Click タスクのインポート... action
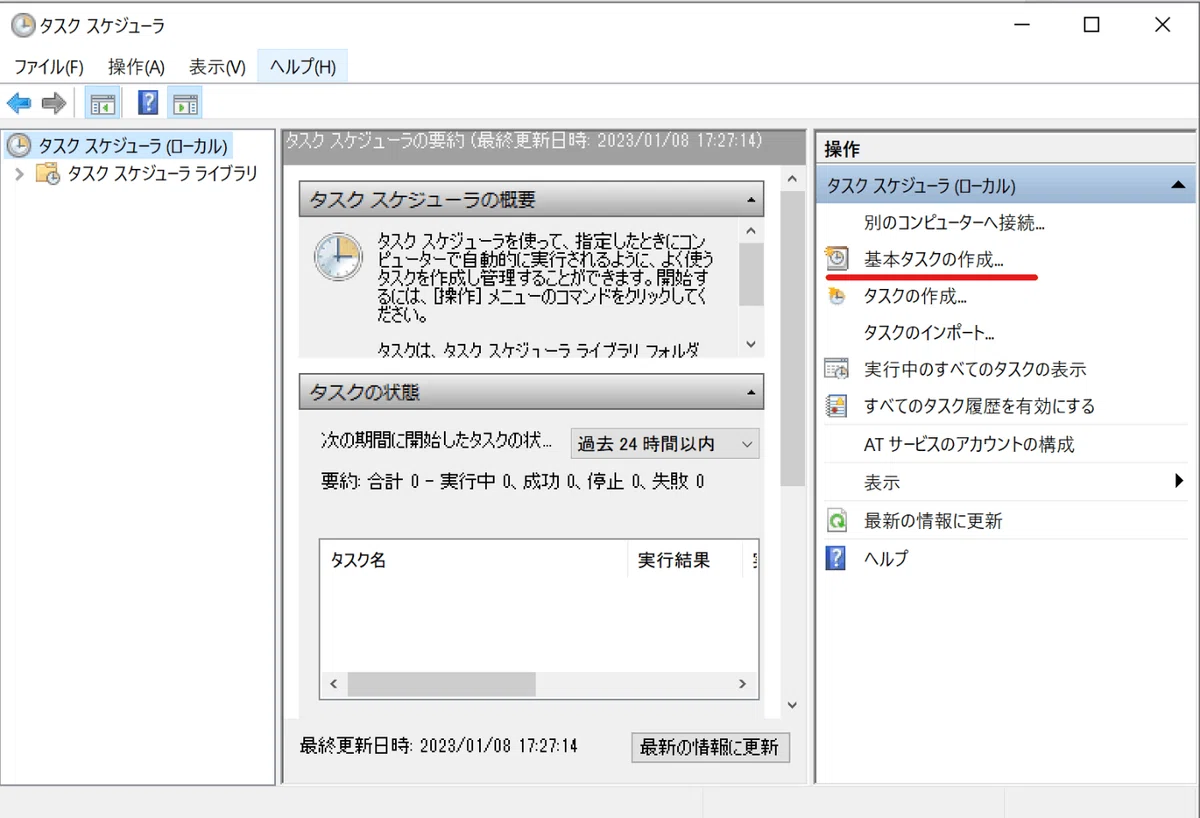 [x=929, y=333]
